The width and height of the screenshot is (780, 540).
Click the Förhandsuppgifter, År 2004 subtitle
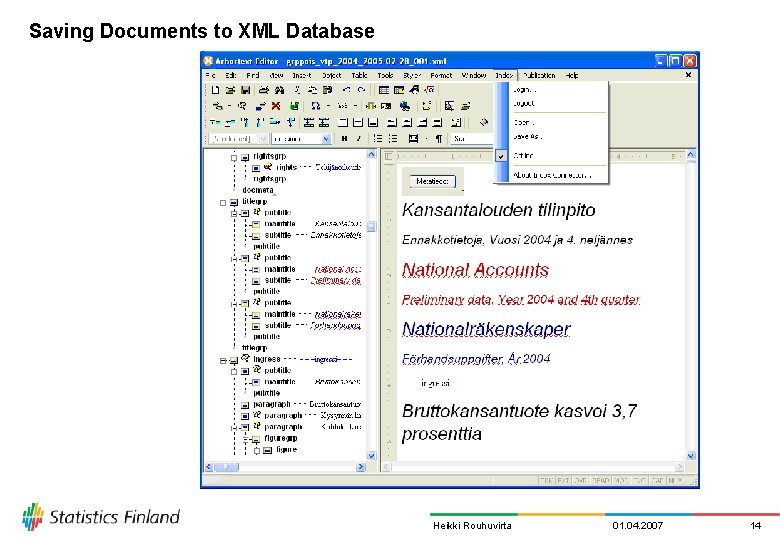point(476,359)
